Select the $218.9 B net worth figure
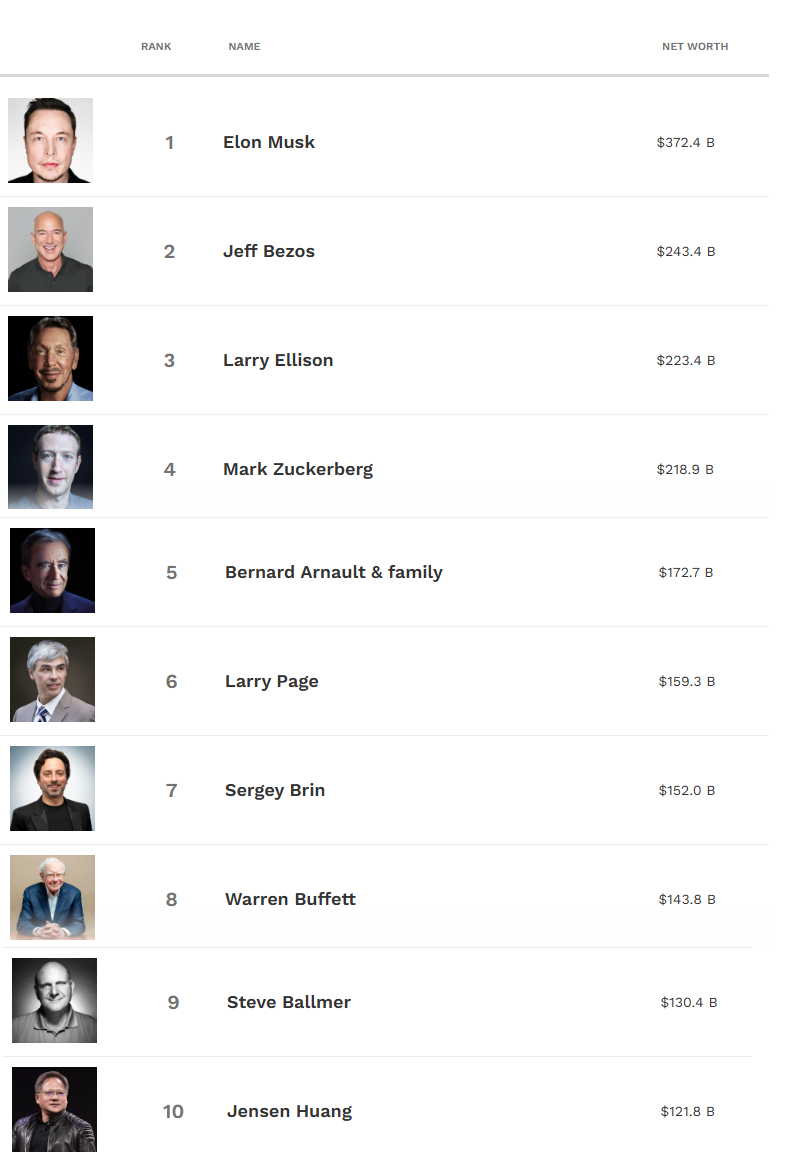The width and height of the screenshot is (789, 1157). tap(686, 469)
